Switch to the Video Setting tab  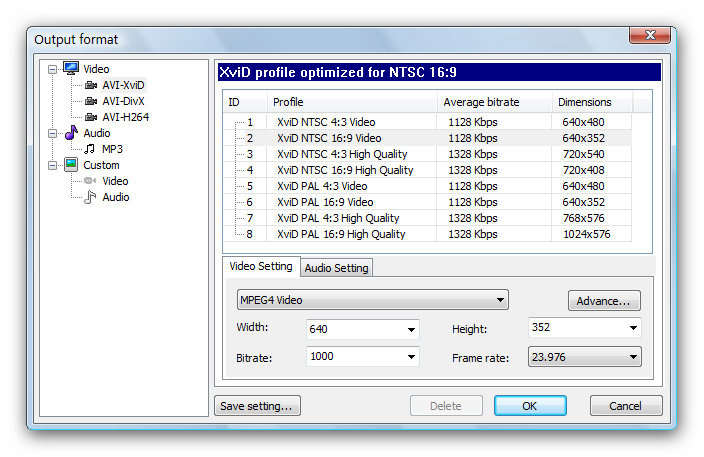click(261, 266)
